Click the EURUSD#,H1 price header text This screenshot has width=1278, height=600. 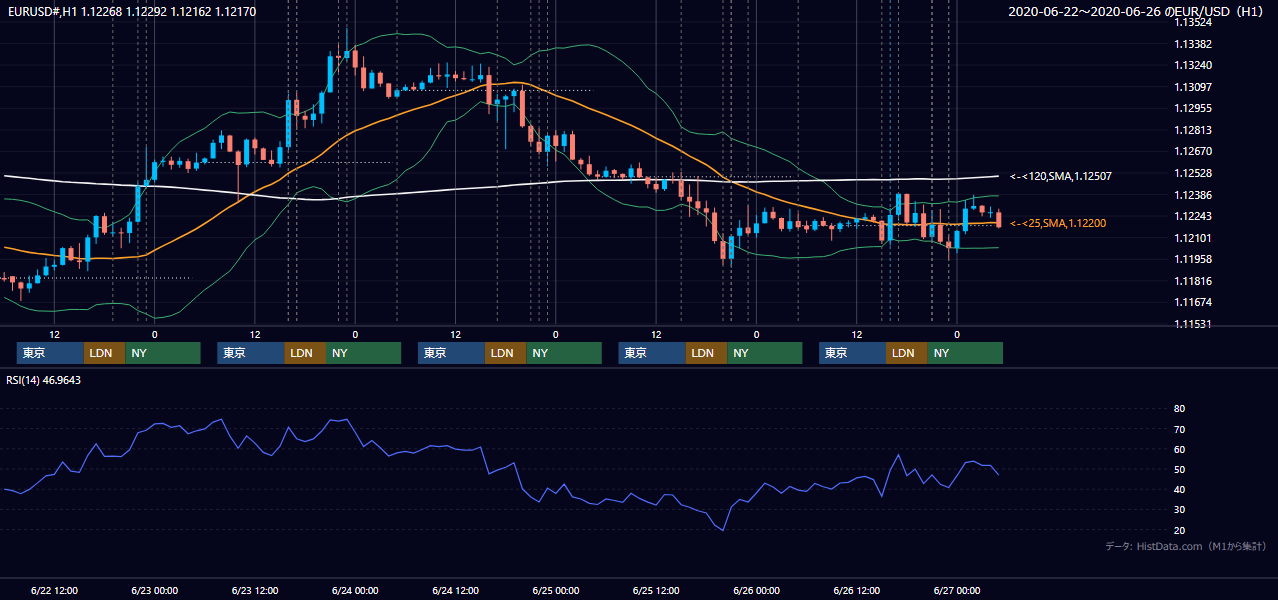click(130, 11)
